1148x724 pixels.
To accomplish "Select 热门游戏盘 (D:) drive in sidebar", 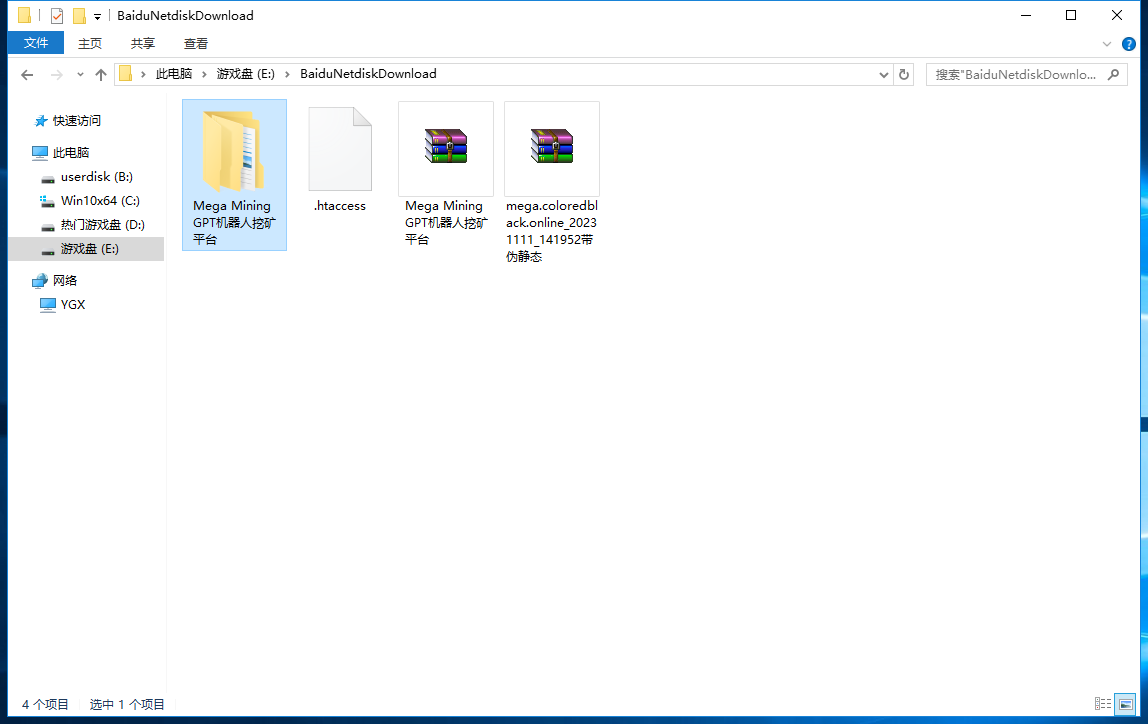I will tap(102, 225).
